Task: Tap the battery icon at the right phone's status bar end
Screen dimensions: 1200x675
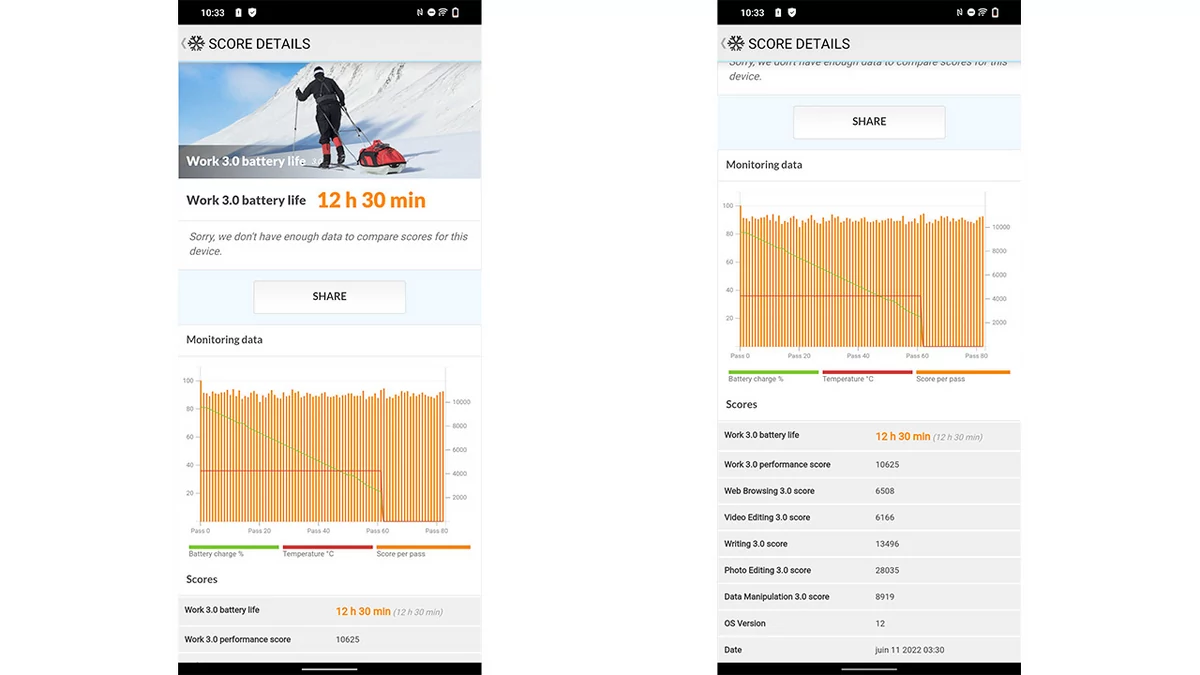Action: [x=996, y=13]
